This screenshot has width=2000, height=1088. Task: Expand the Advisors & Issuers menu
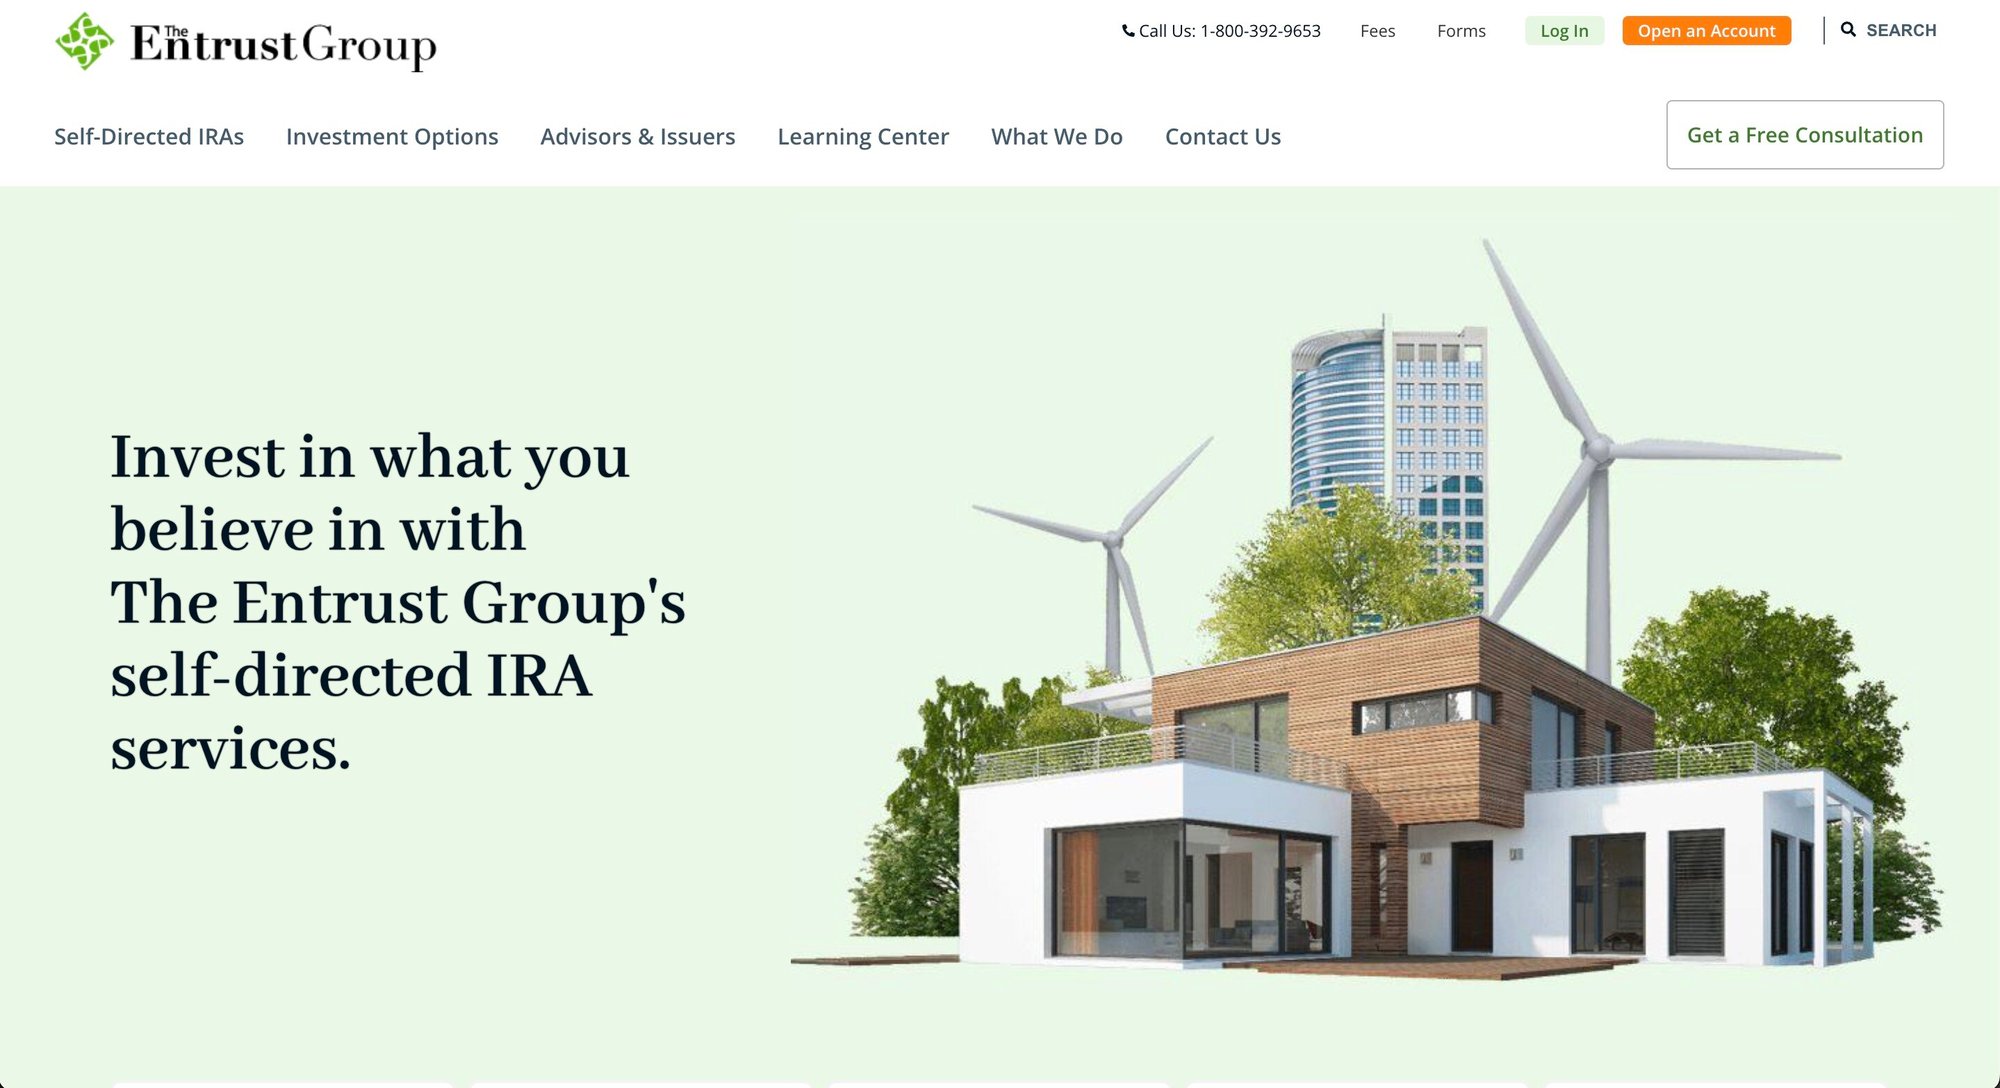coord(637,136)
